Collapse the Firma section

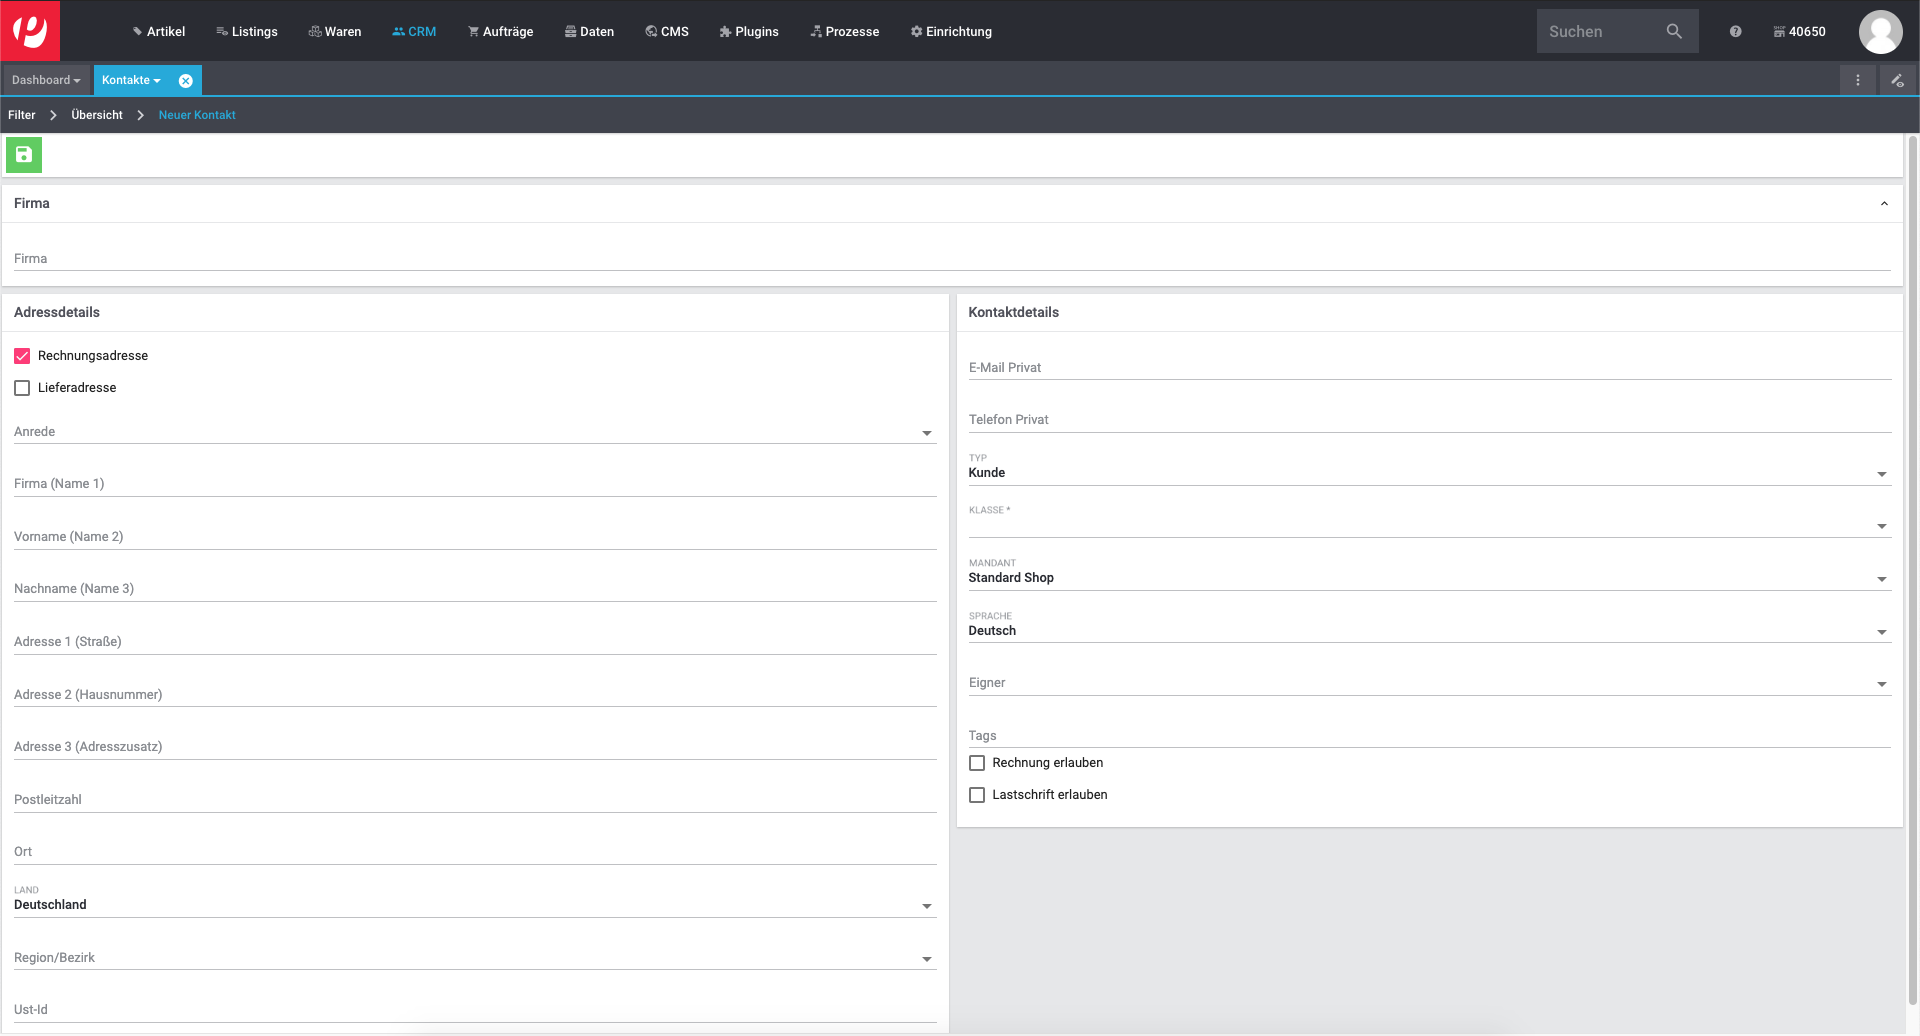[x=1884, y=204]
